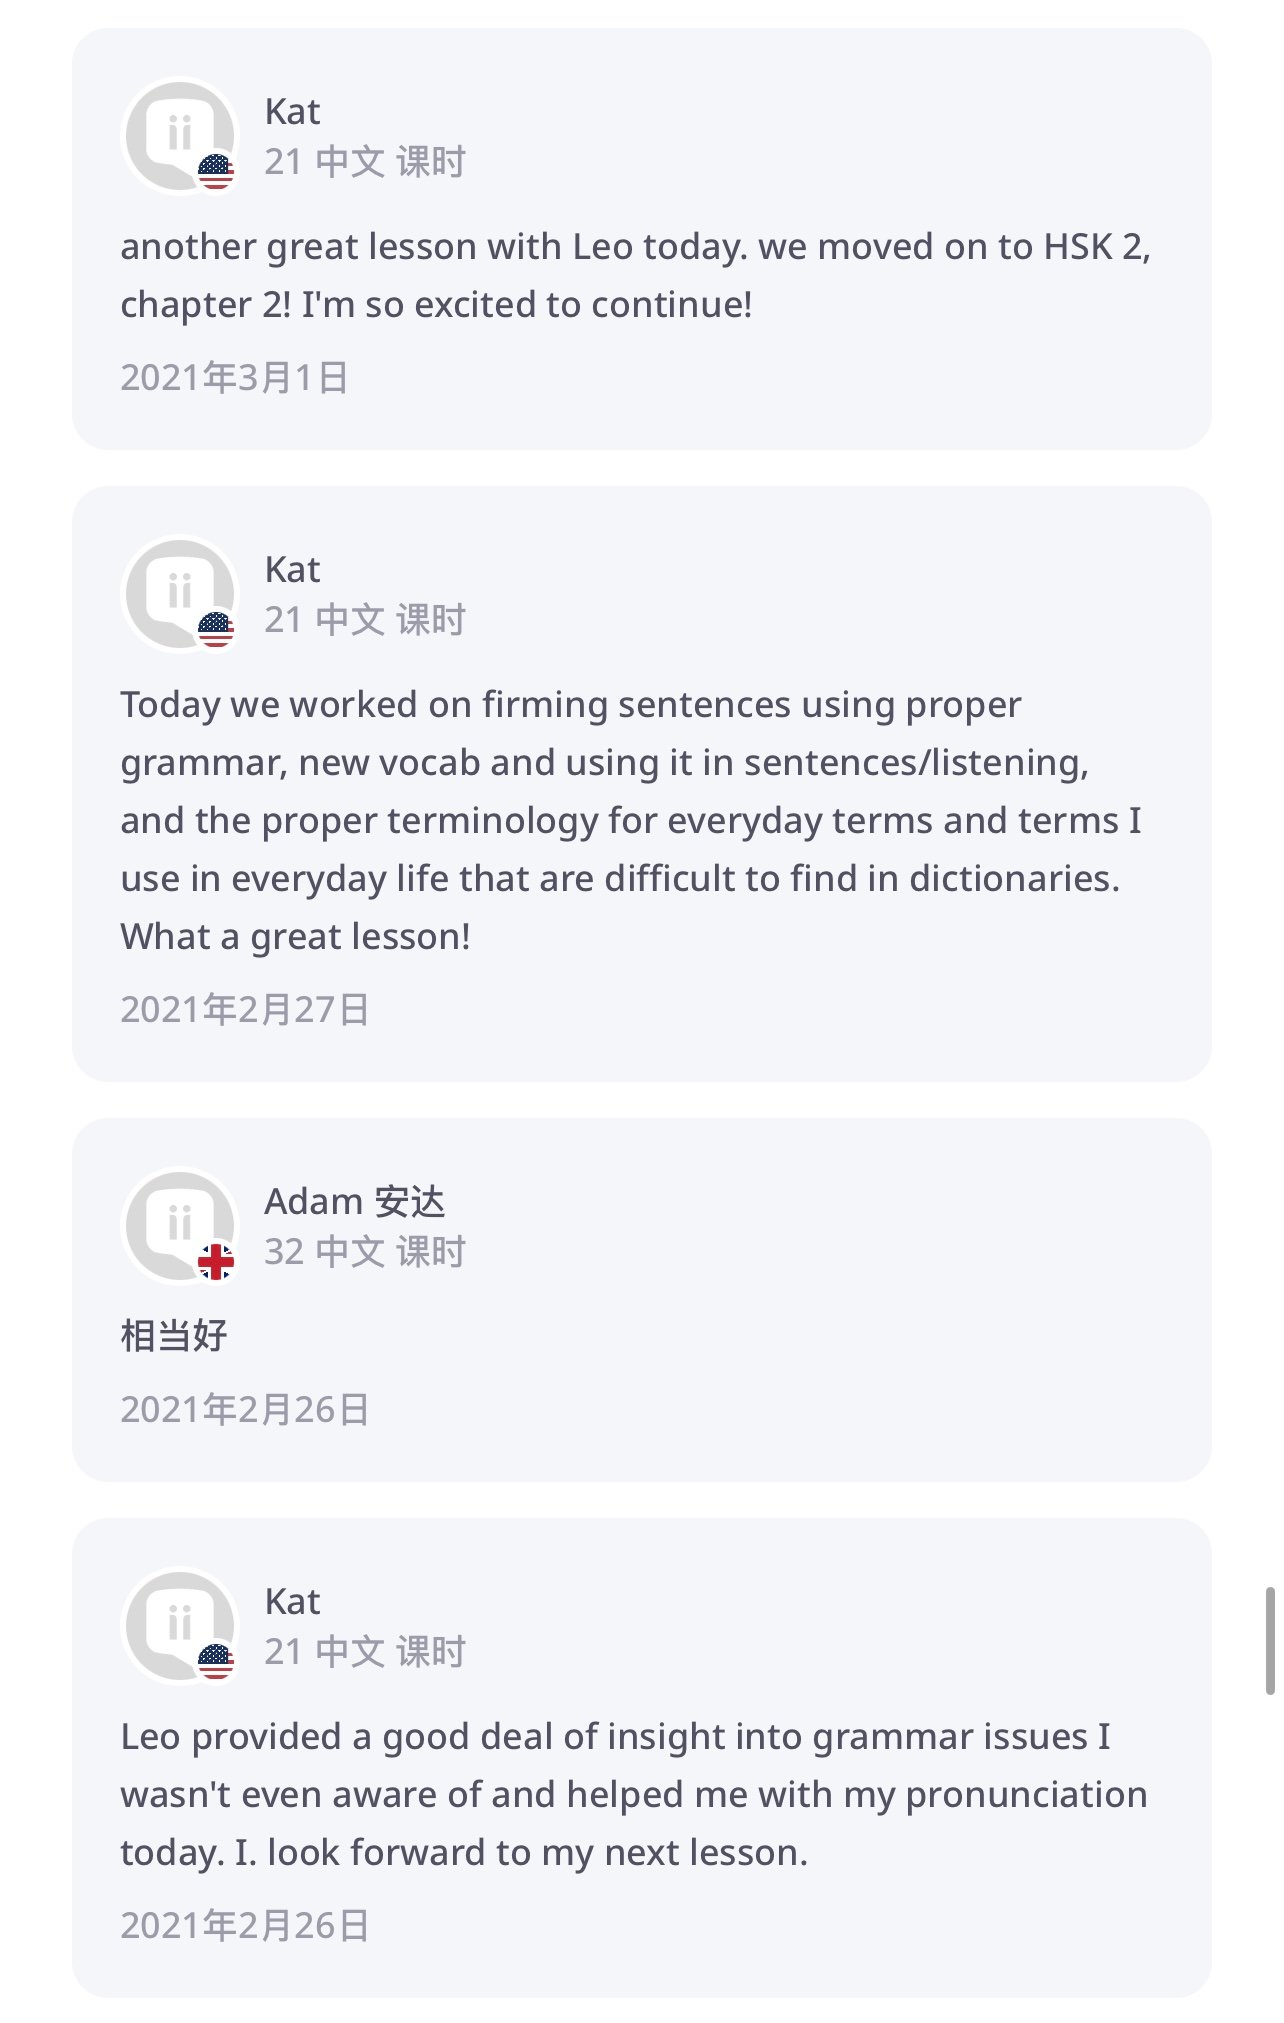Open Kat's name on the pronunciation review
Viewport: 1284px width, 2023px height.
click(x=292, y=1602)
